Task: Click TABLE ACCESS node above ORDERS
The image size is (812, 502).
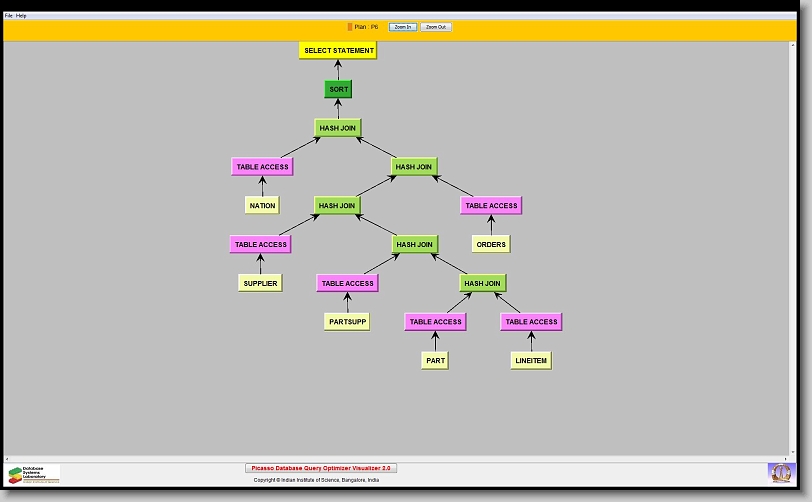Action: click(491, 205)
